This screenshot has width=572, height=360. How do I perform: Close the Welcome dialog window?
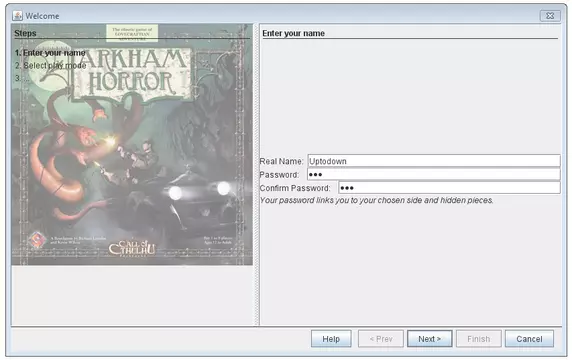[x=550, y=16]
